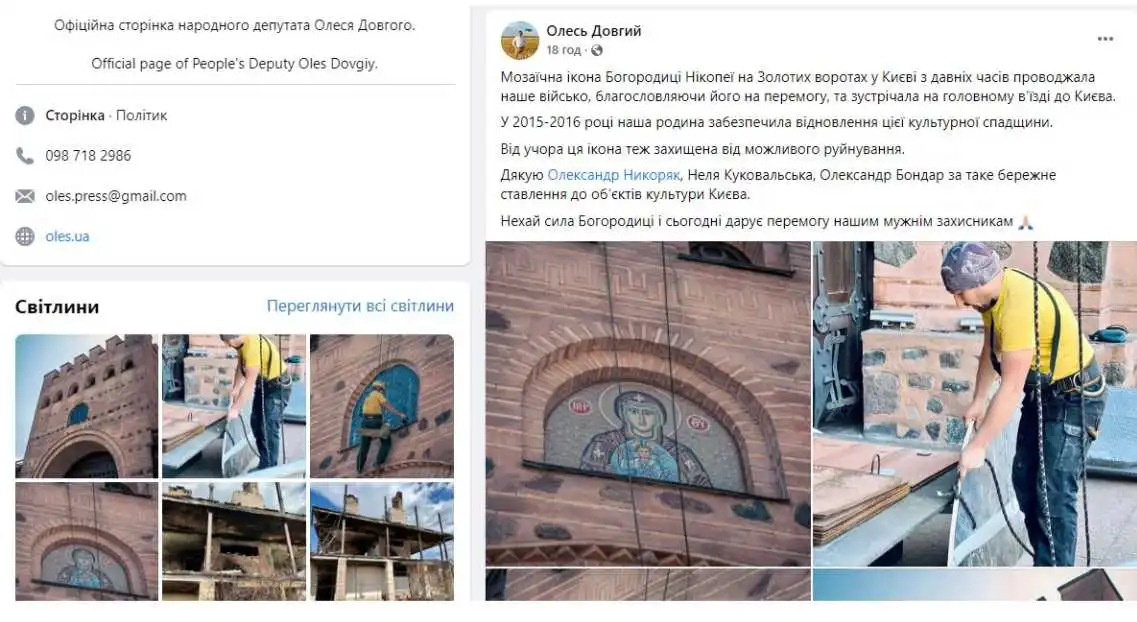Open the large photo of worker in yellow shirt
The height and width of the screenshot is (622, 1137).
pyautogui.click(x=975, y=404)
